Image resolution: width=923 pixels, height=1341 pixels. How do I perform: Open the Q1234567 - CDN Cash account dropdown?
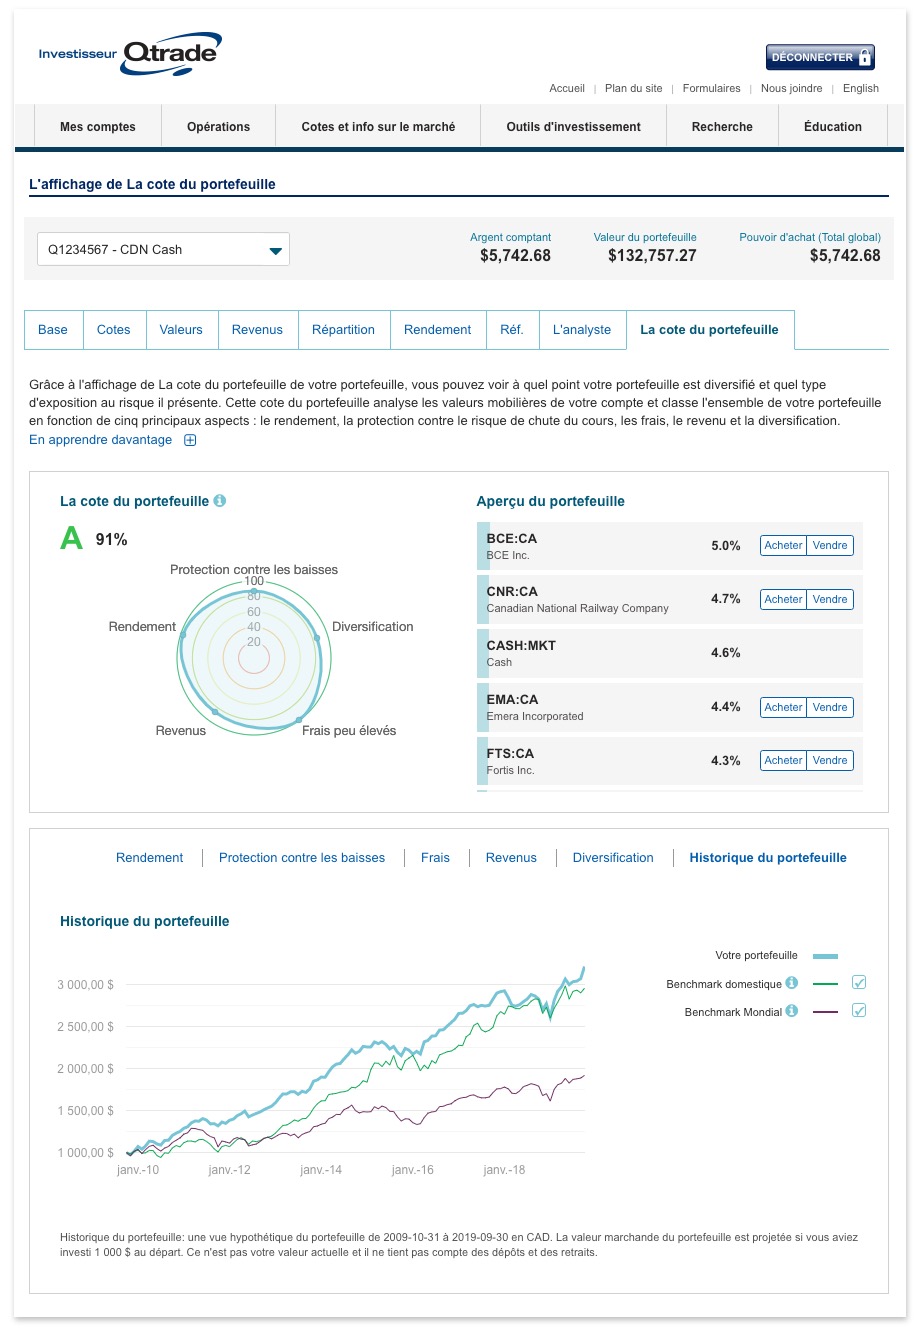pyautogui.click(x=163, y=249)
